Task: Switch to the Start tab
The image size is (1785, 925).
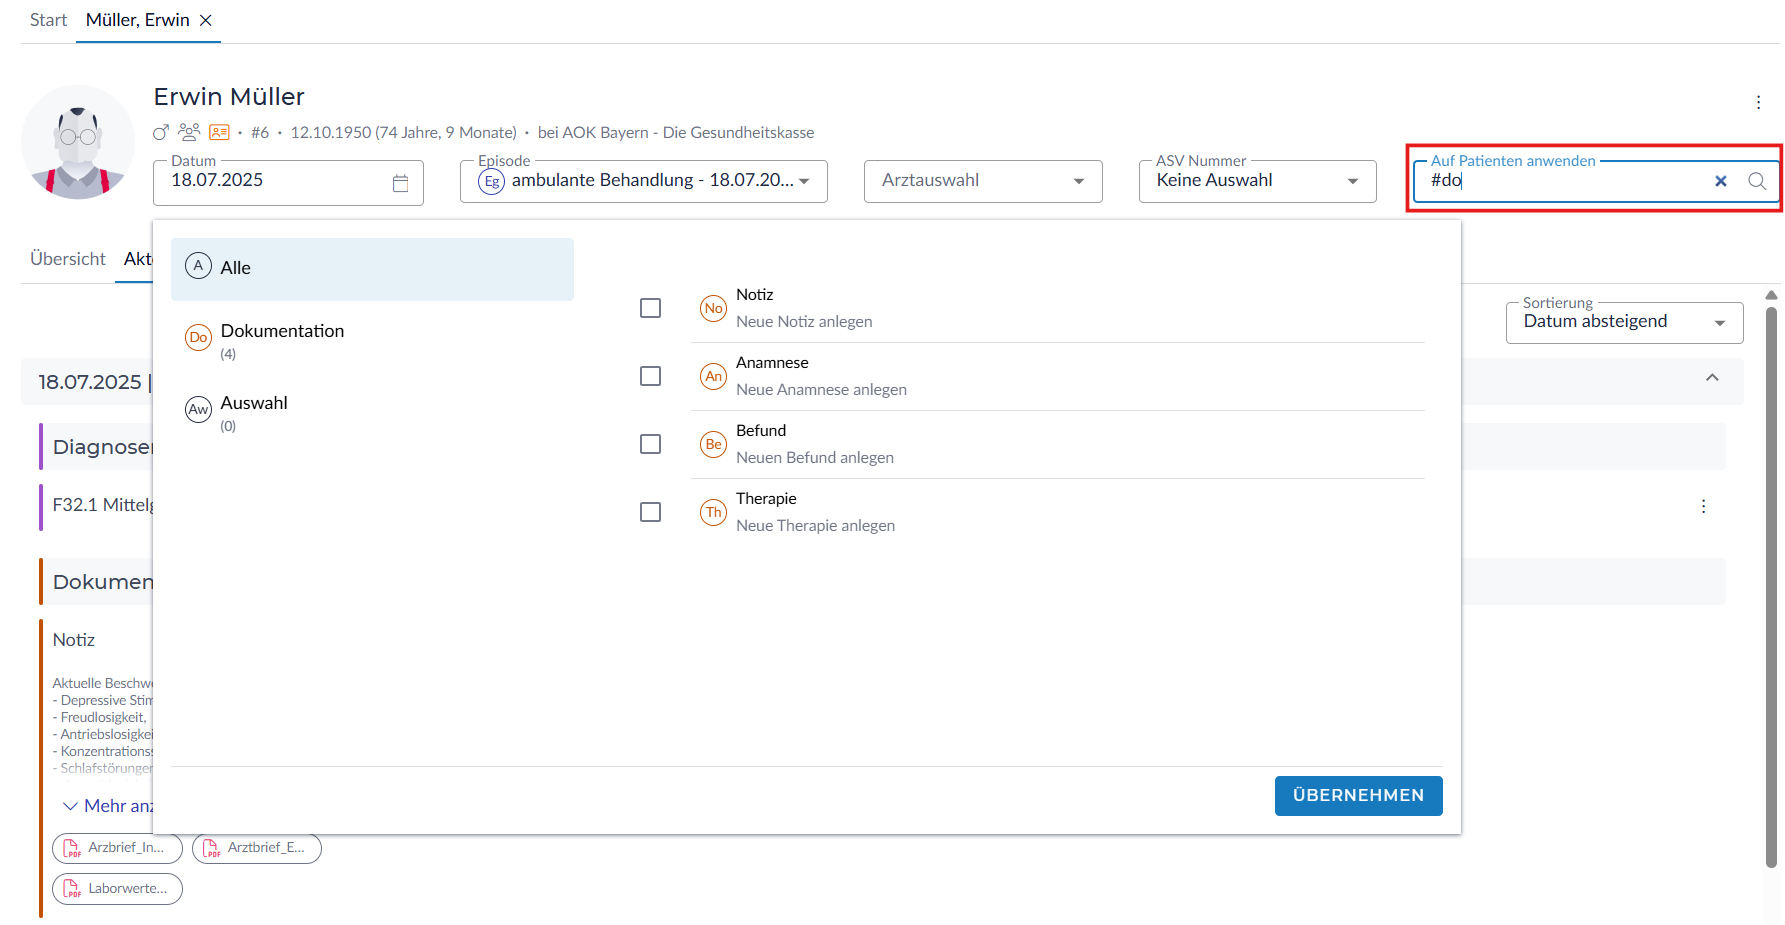Action: click(48, 20)
